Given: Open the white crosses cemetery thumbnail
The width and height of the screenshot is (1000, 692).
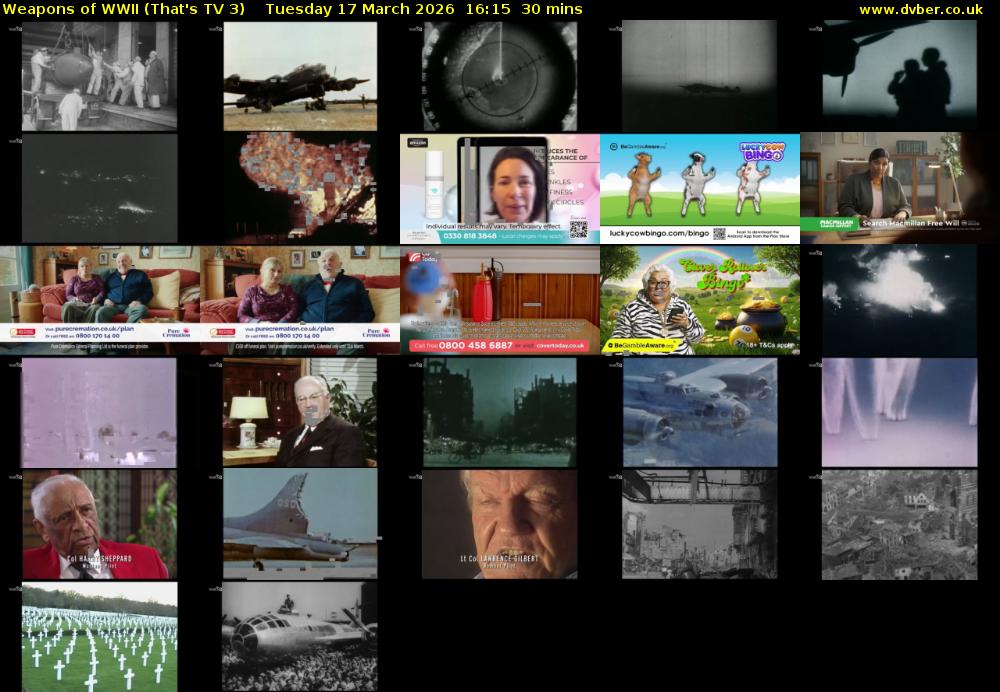Looking at the screenshot, I should pyautogui.click(x=99, y=636).
